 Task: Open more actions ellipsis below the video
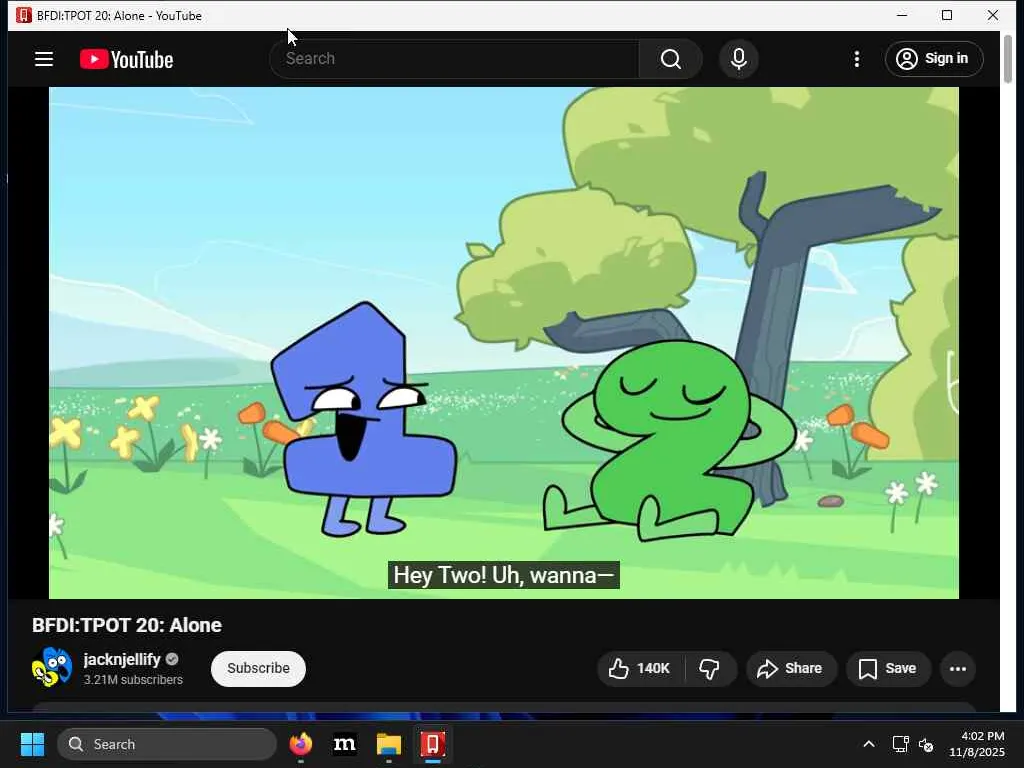(x=957, y=668)
